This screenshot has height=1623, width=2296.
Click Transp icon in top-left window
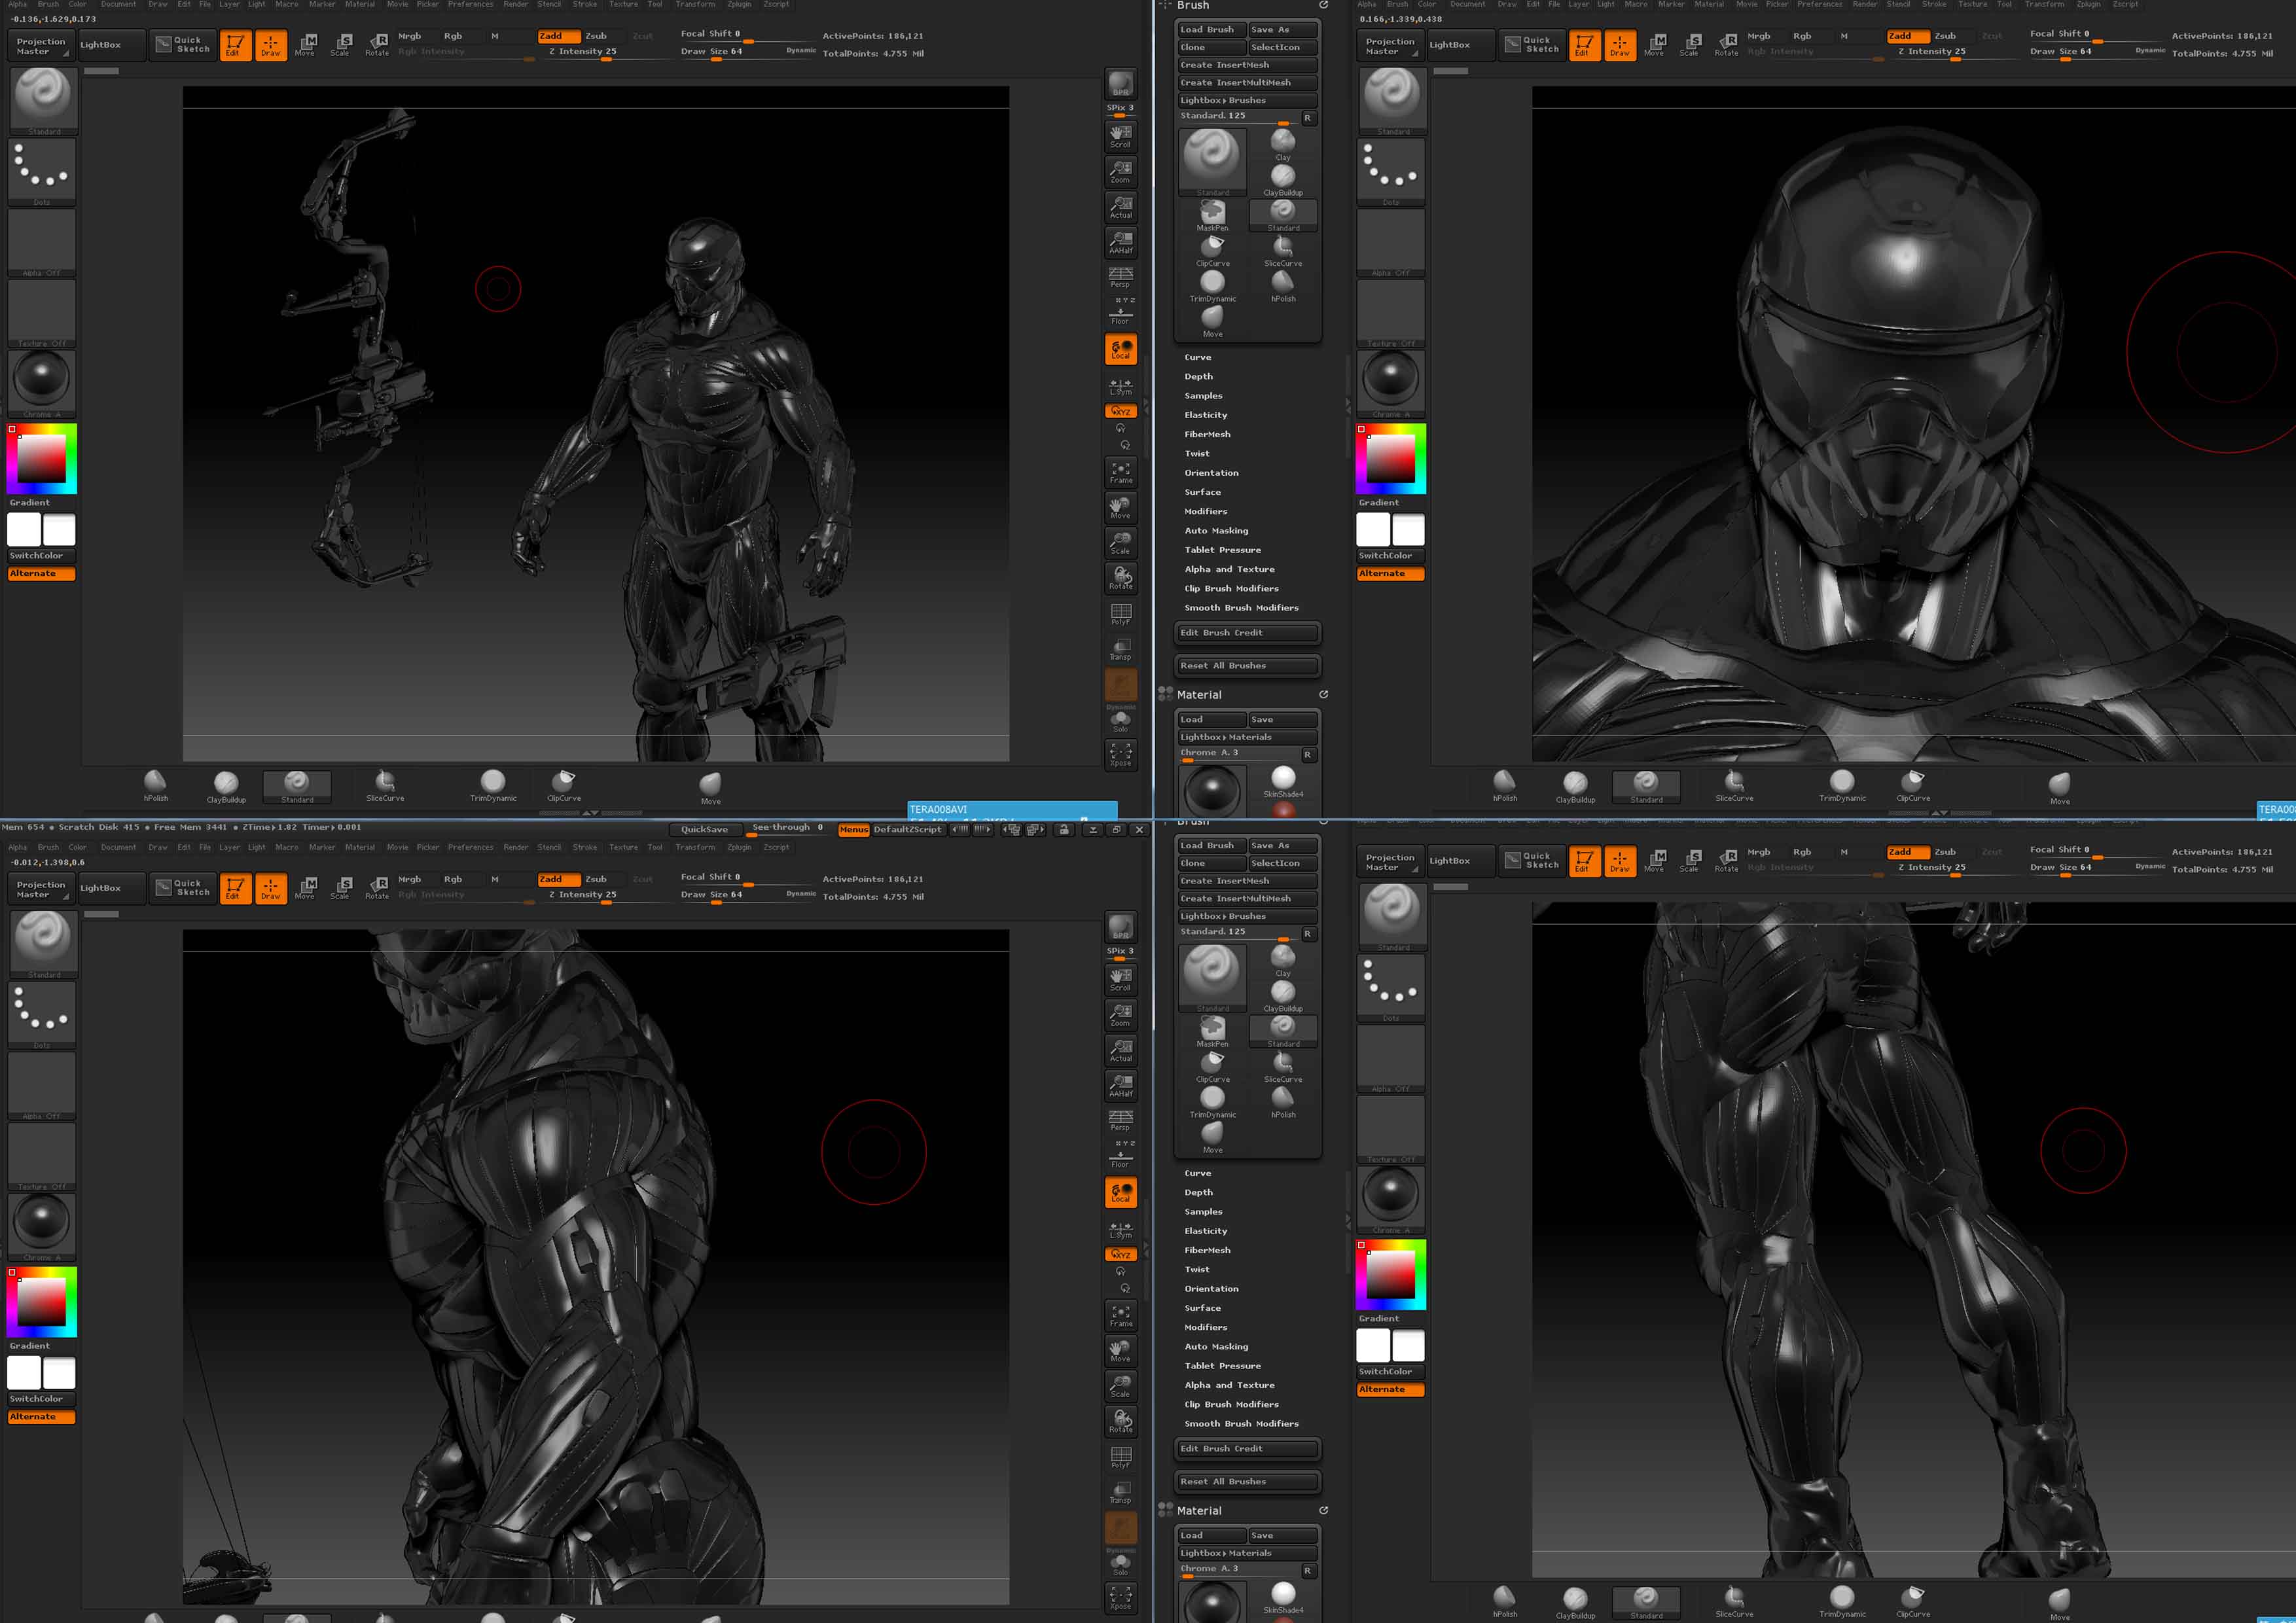tap(1120, 649)
